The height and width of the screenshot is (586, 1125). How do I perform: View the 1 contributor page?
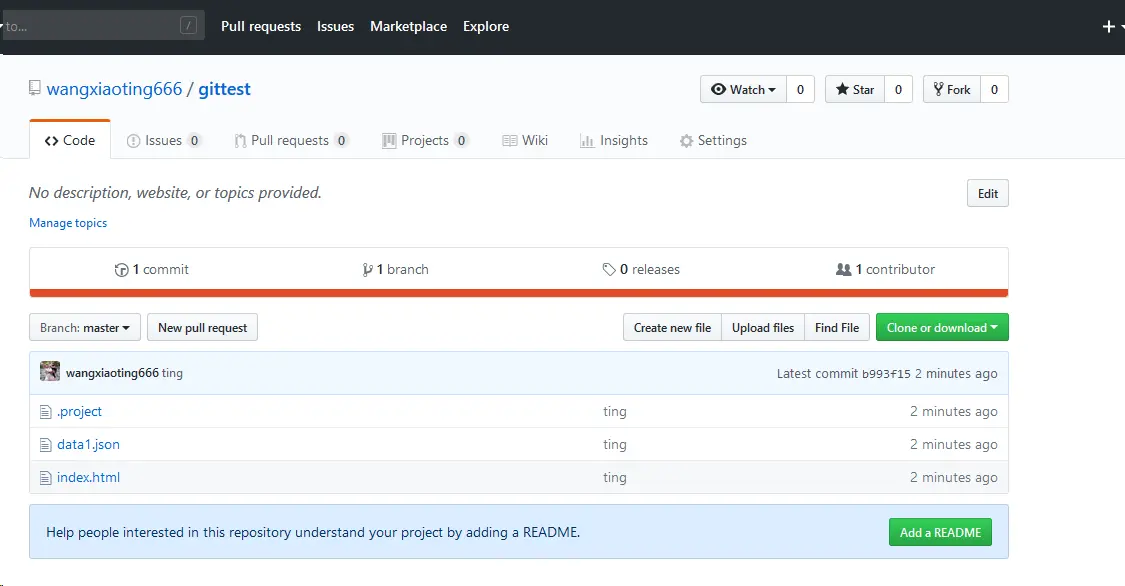885,269
